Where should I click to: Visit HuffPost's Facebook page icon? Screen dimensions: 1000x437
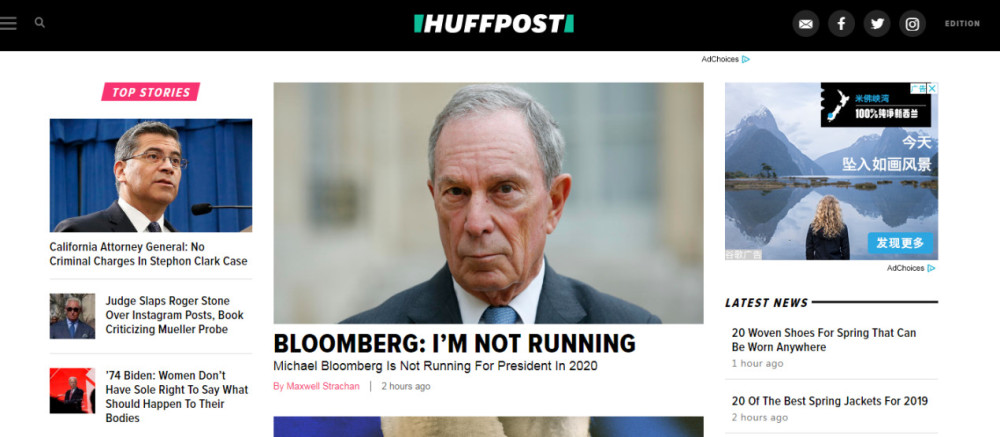tap(841, 24)
